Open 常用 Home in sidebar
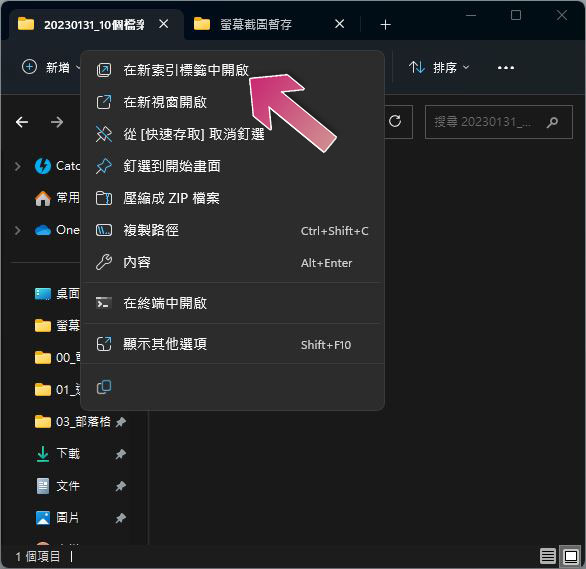586x569 pixels. tap(57, 198)
